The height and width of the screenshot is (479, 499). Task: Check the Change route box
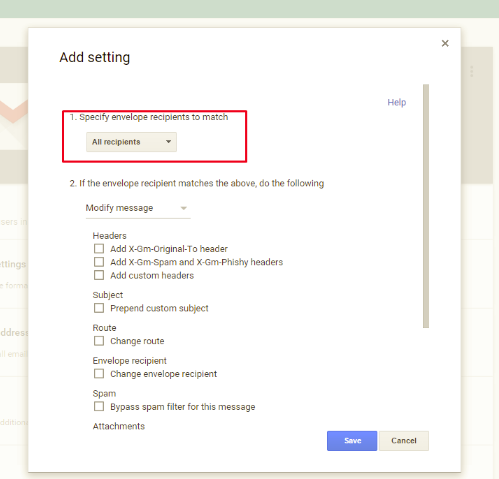click(x=99, y=341)
